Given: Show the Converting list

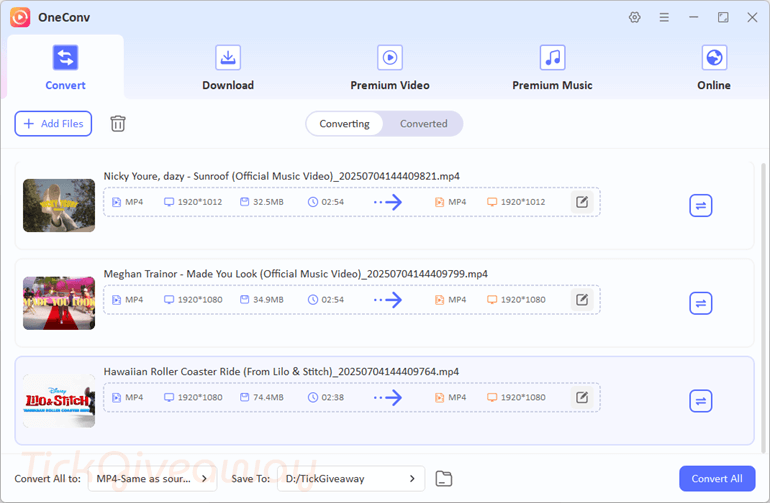Looking at the screenshot, I should pyautogui.click(x=344, y=124).
